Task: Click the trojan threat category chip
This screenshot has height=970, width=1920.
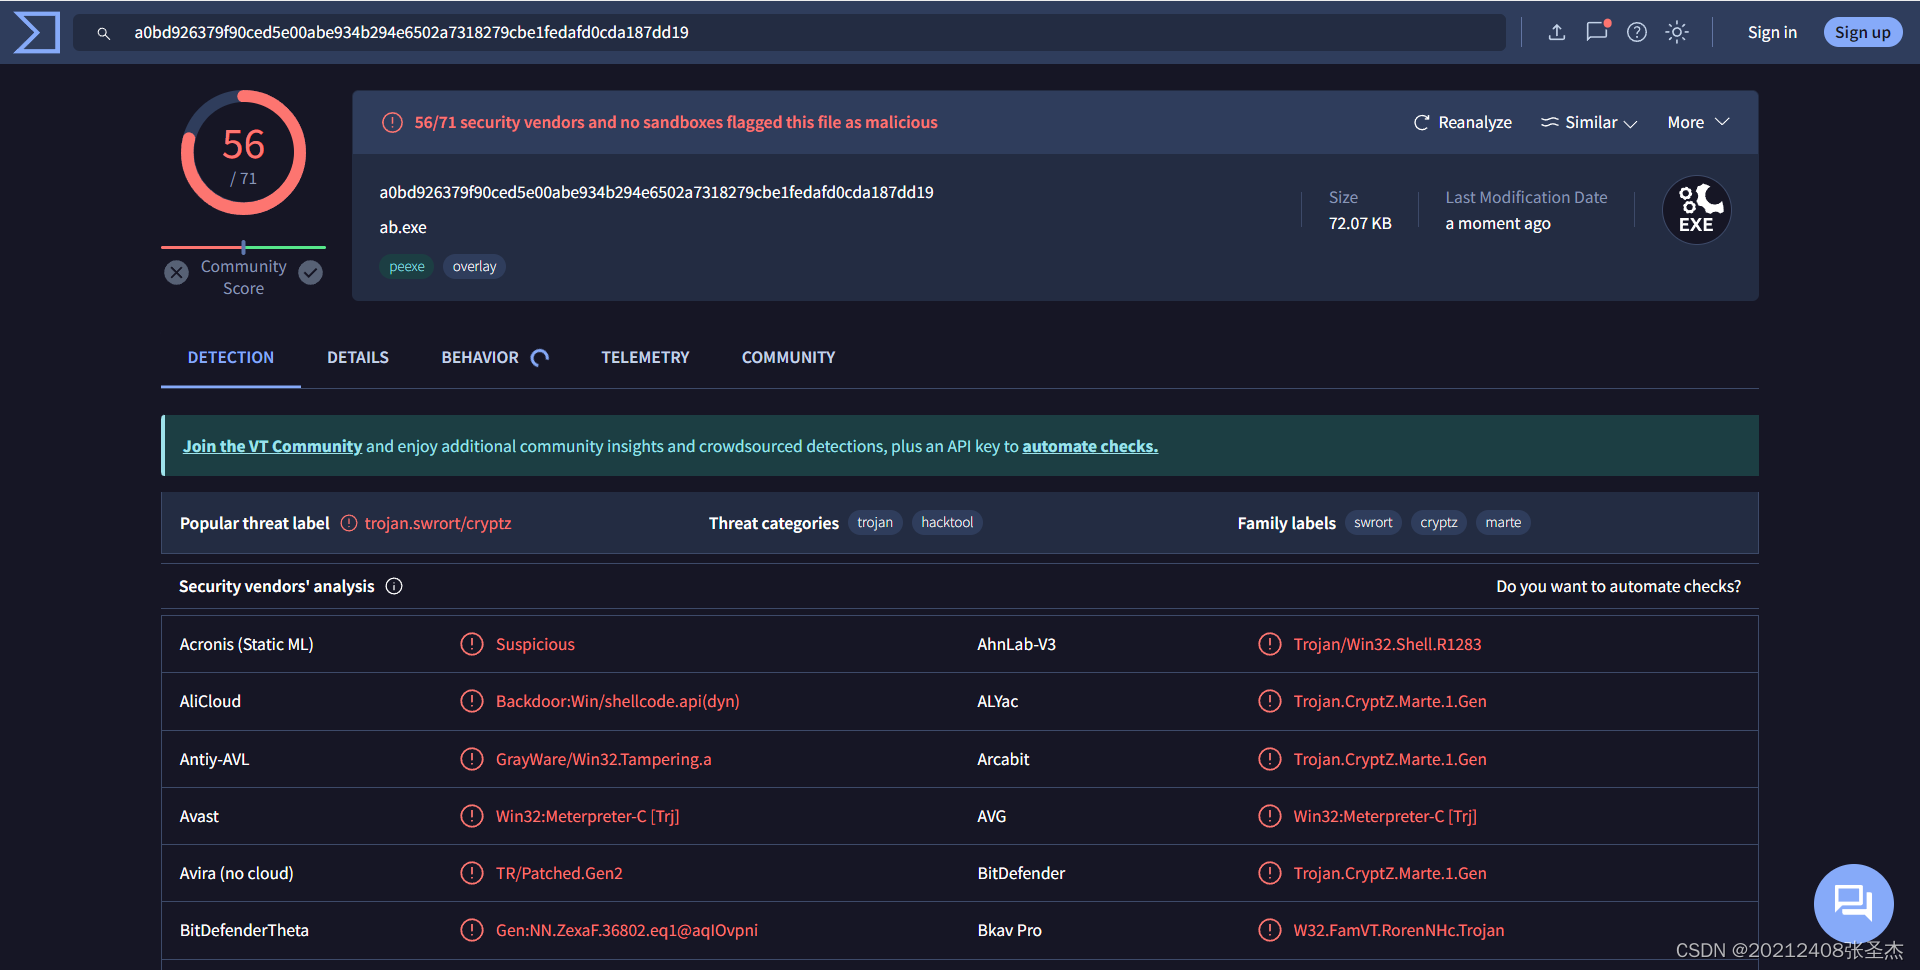Action: point(875,522)
